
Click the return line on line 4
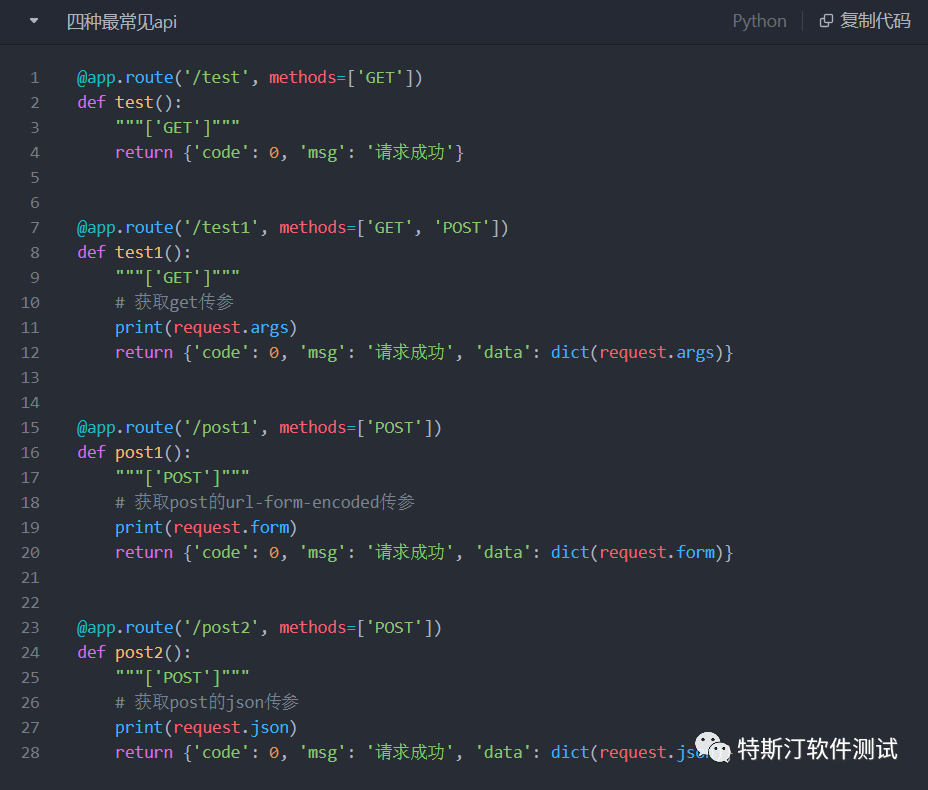pos(289,153)
